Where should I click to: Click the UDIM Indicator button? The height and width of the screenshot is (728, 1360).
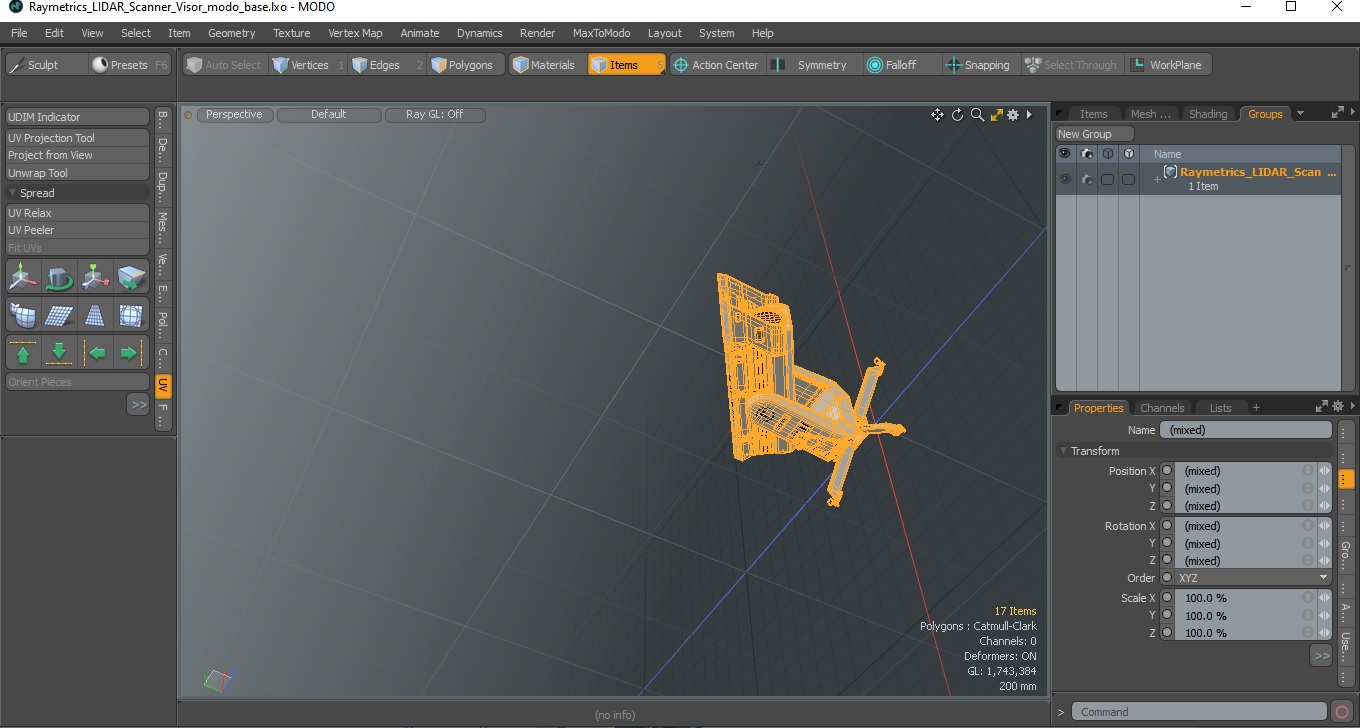click(x=77, y=117)
